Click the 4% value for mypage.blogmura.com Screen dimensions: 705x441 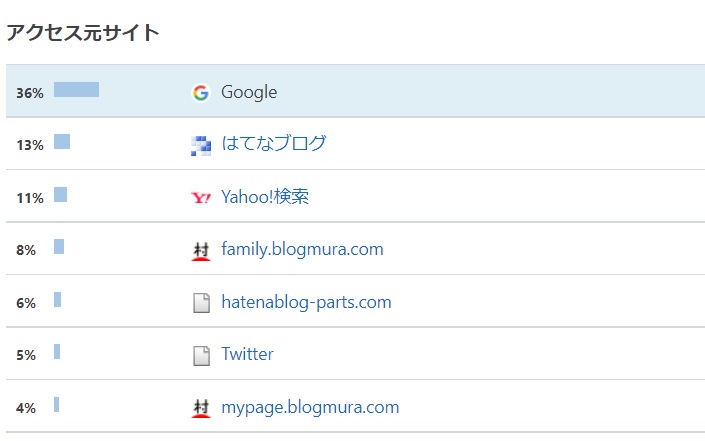tap(26, 408)
